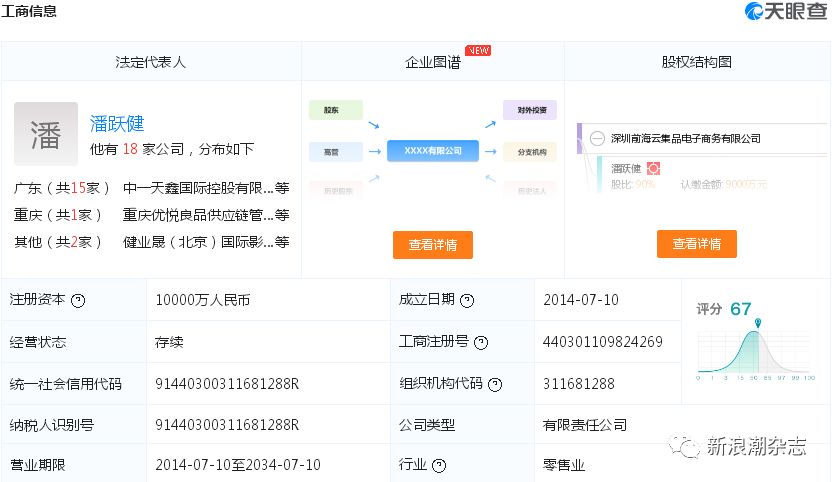Click the 天眼查 logo
This screenshot has width=833, height=482.
click(785, 11)
